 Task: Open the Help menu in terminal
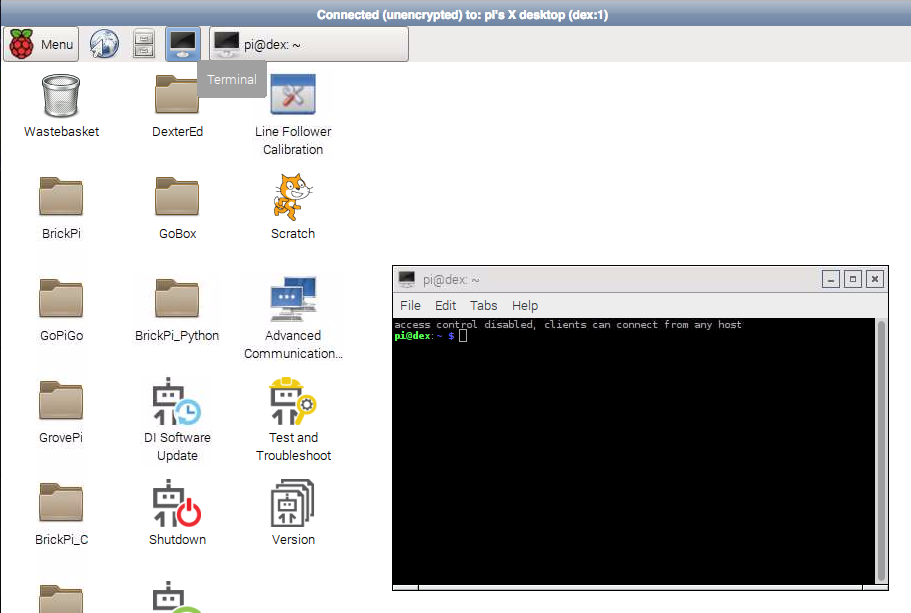(x=525, y=306)
